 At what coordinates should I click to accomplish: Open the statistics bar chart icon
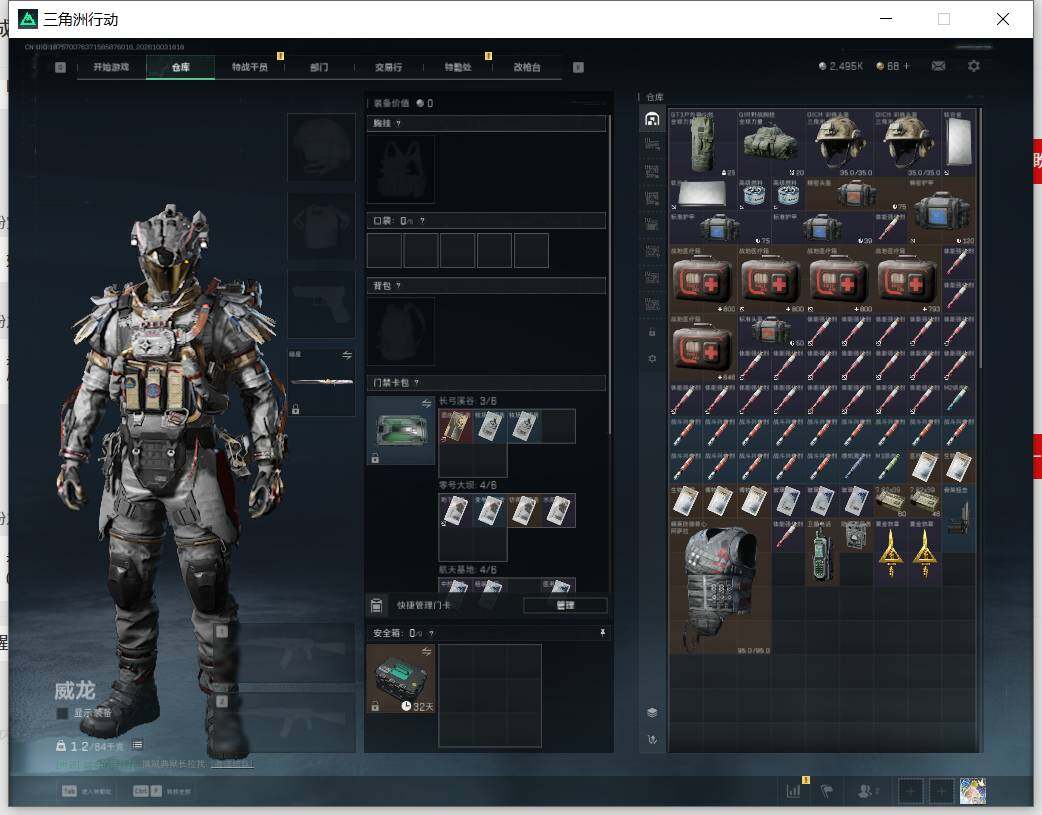click(x=793, y=791)
